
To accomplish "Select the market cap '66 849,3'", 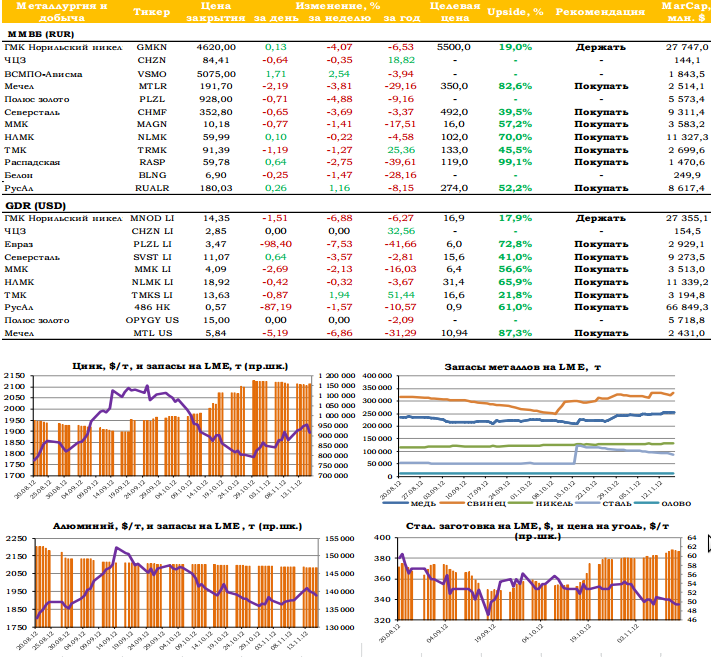I will click(687, 307).
